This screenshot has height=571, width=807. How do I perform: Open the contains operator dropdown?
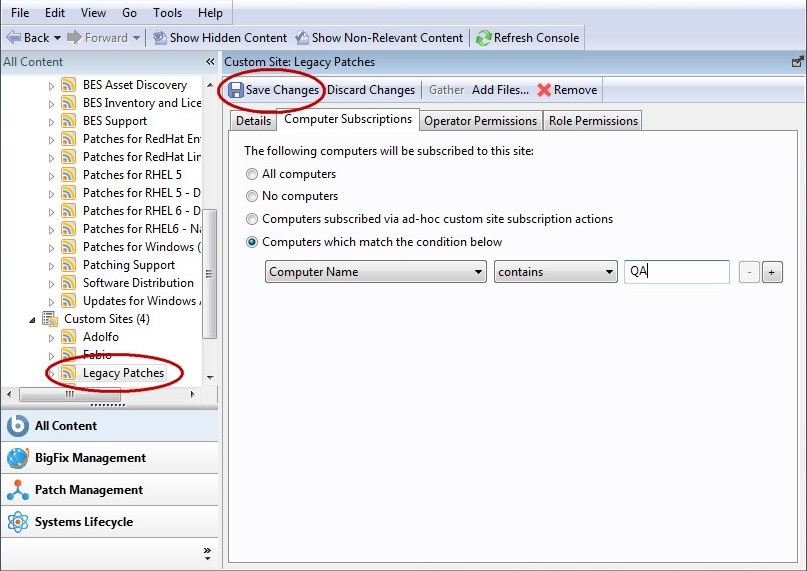[x=555, y=272]
